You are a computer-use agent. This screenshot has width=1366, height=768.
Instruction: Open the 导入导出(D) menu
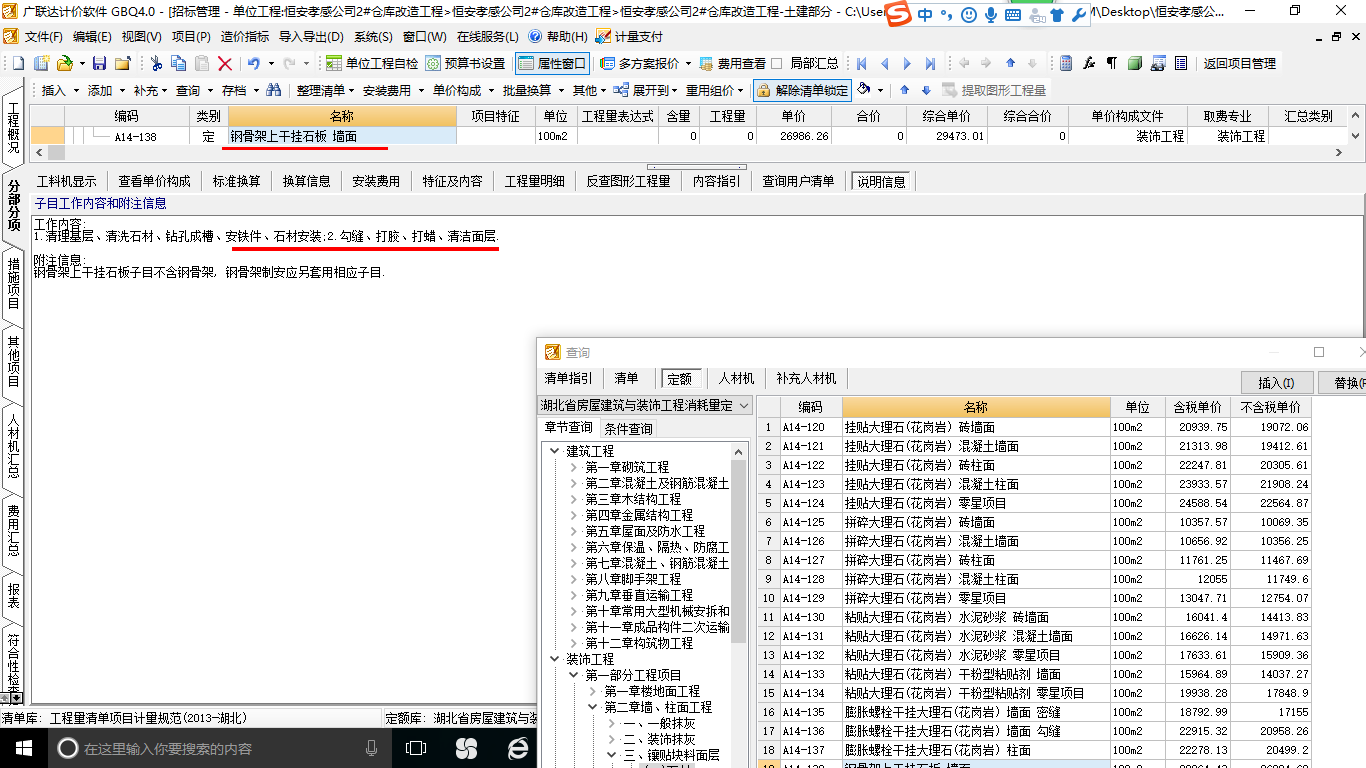pos(311,37)
